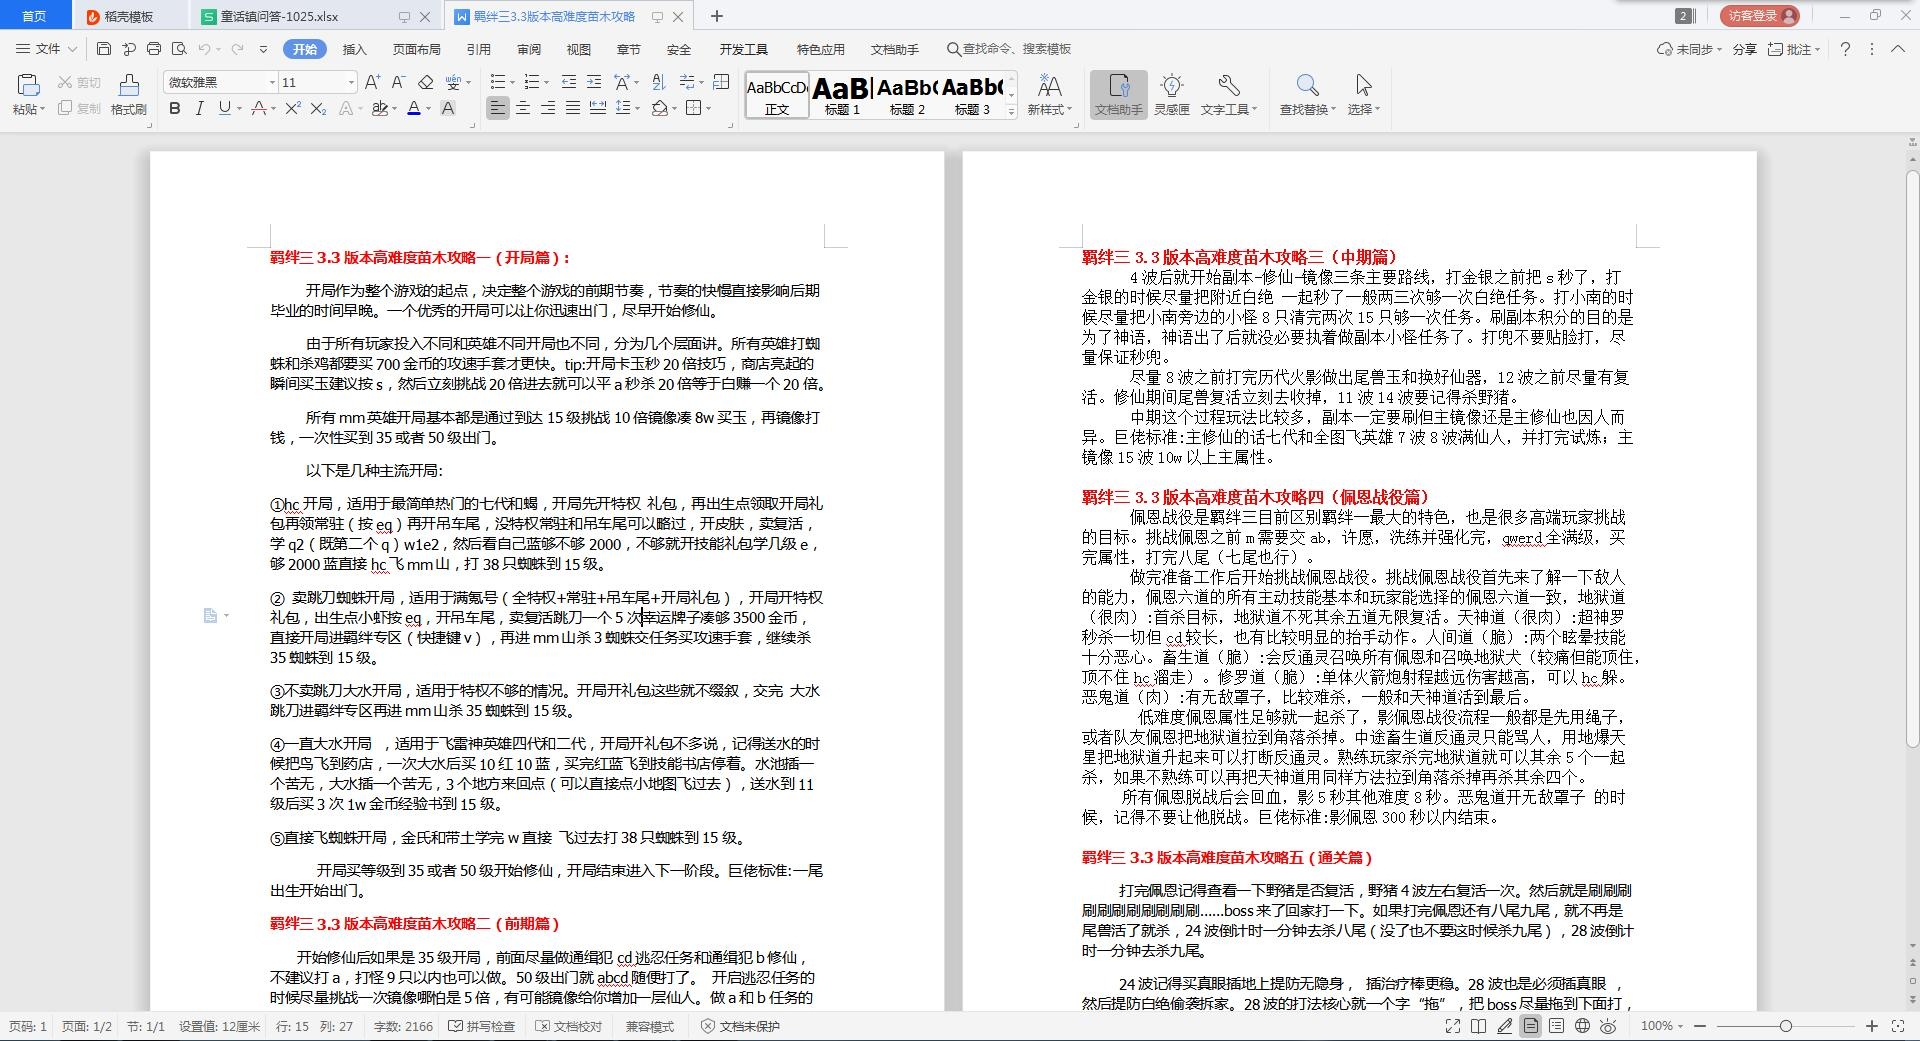
Task: Click the zoom slider handle
Action: [x=1786, y=1026]
